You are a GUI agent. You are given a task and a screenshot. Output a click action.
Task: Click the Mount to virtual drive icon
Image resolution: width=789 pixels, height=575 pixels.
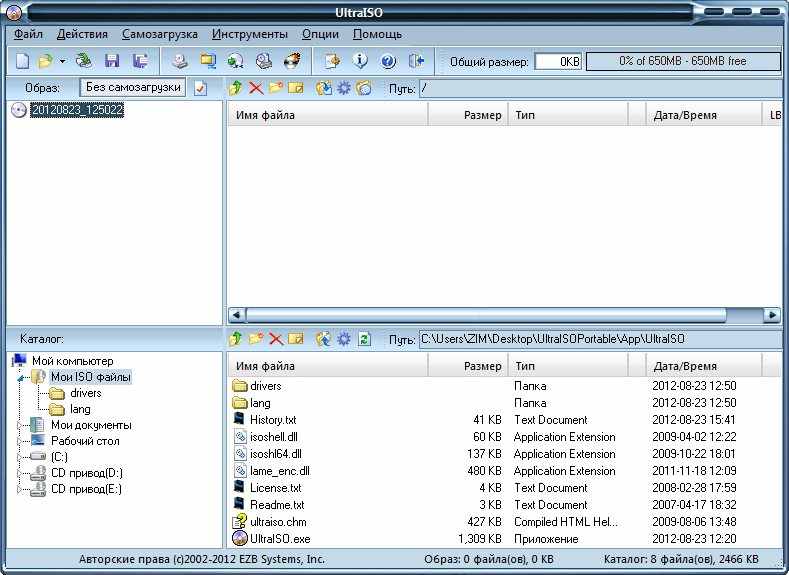[x=264, y=61]
